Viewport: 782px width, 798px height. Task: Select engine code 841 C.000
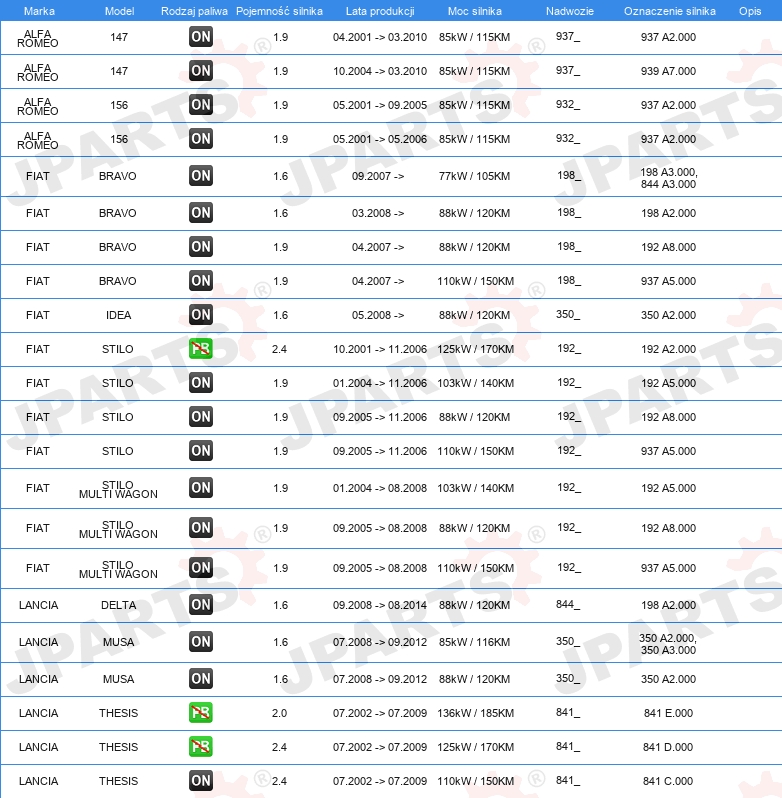(669, 781)
